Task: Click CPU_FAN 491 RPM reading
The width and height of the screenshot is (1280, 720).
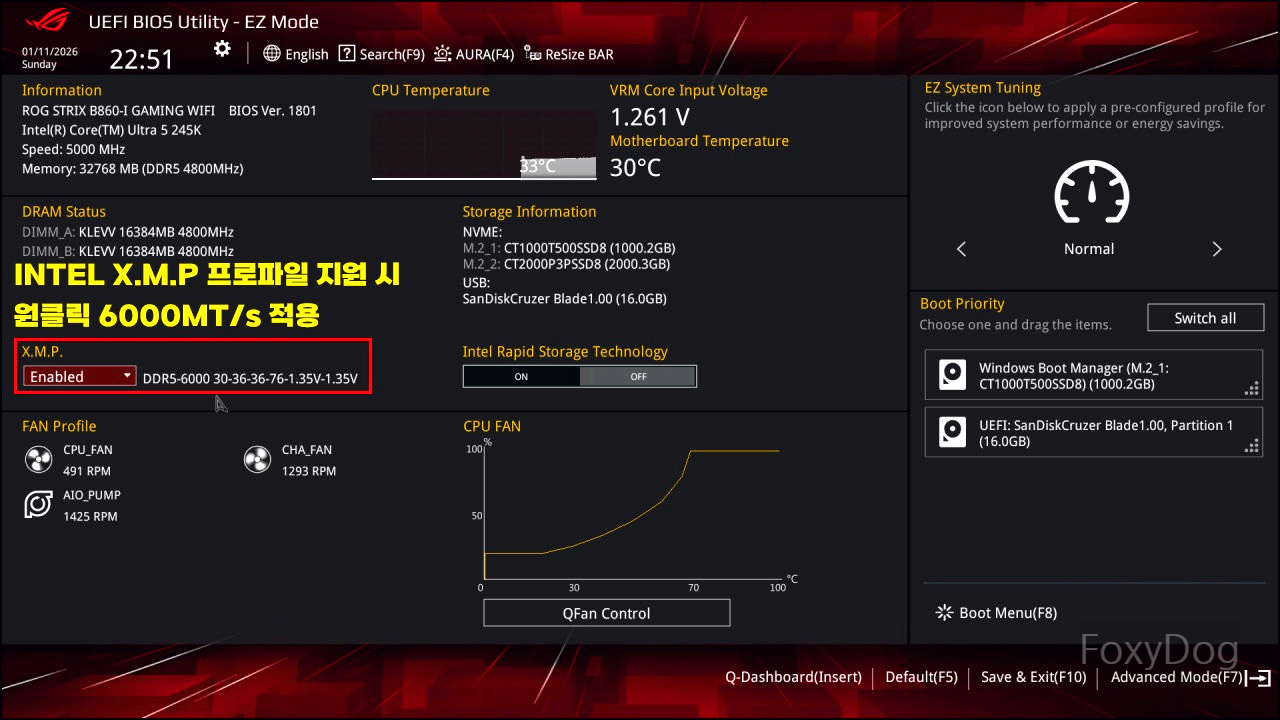Action: coord(87,471)
